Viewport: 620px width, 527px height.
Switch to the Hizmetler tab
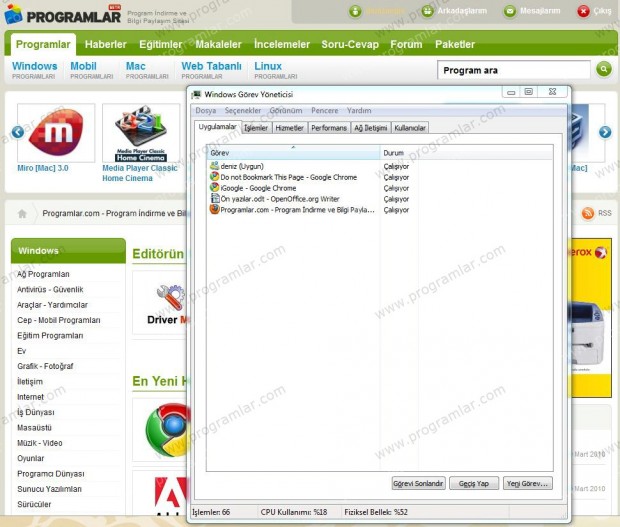pos(289,128)
